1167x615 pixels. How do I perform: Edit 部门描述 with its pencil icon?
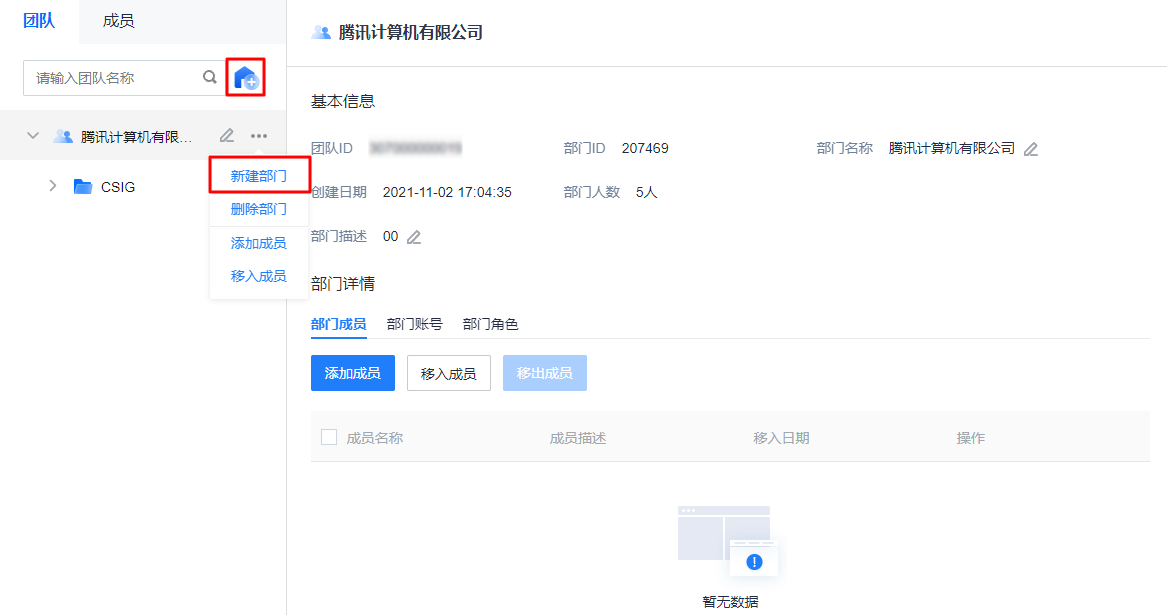[x=414, y=237]
